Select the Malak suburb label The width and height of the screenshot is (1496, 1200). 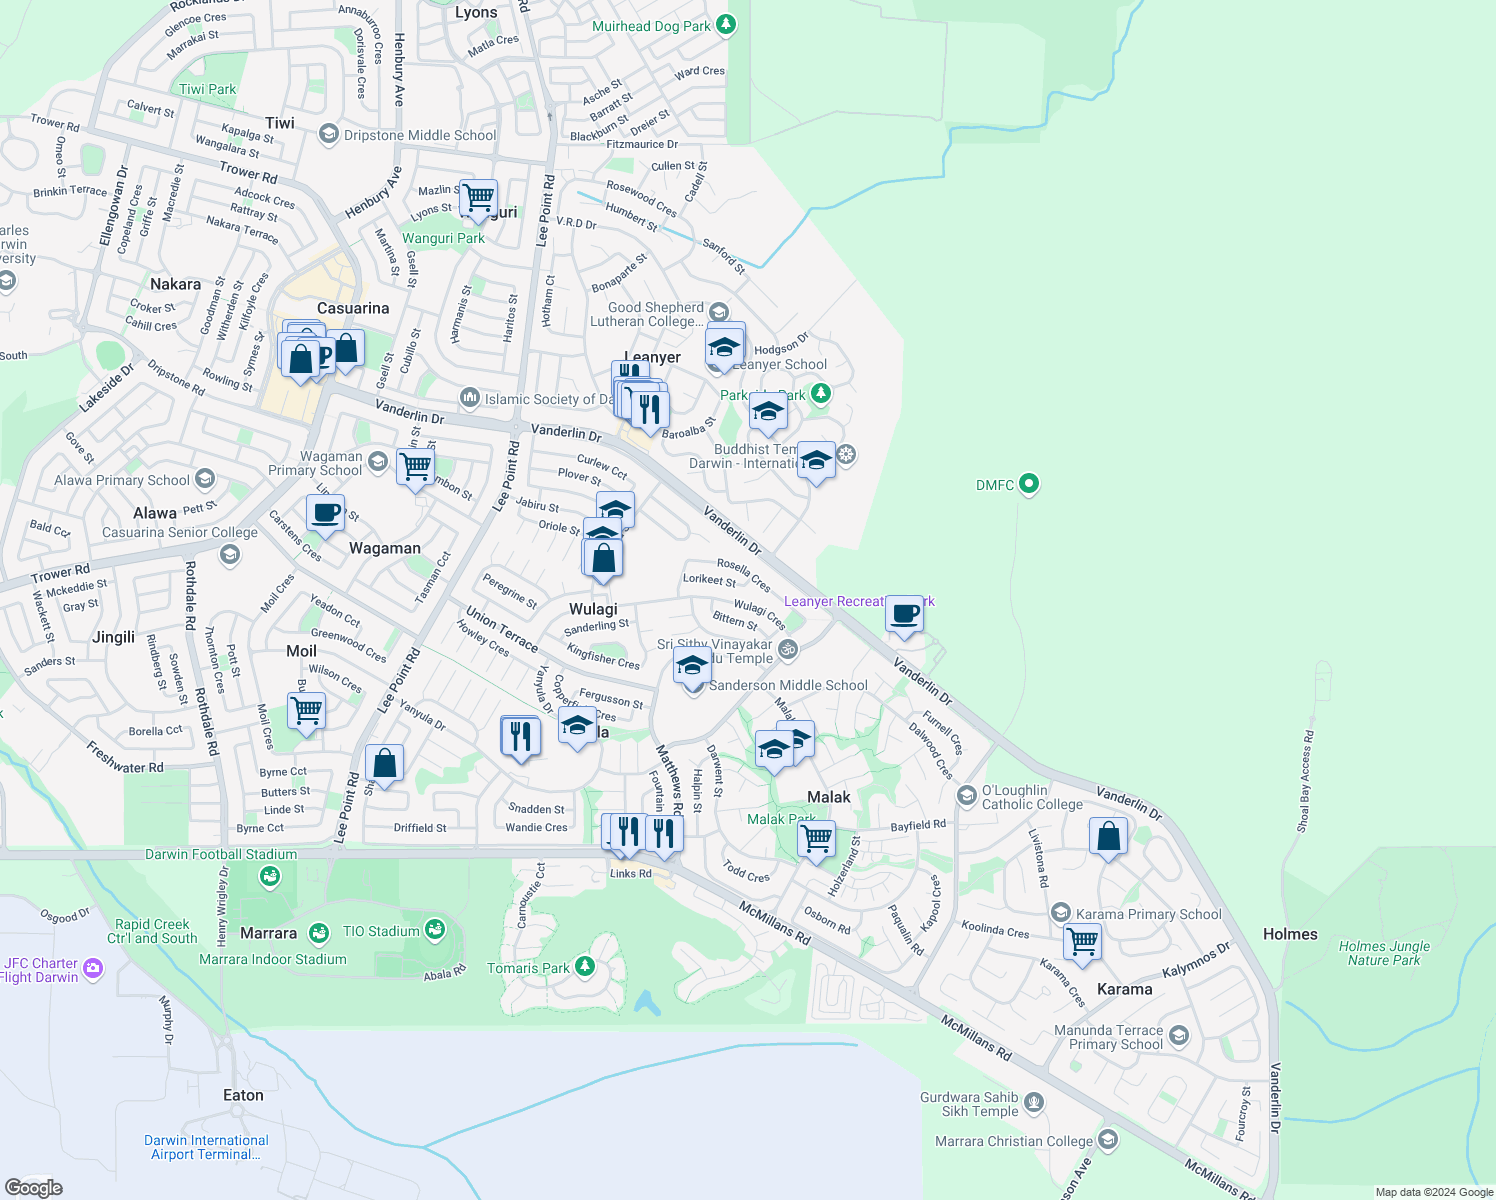829,797
